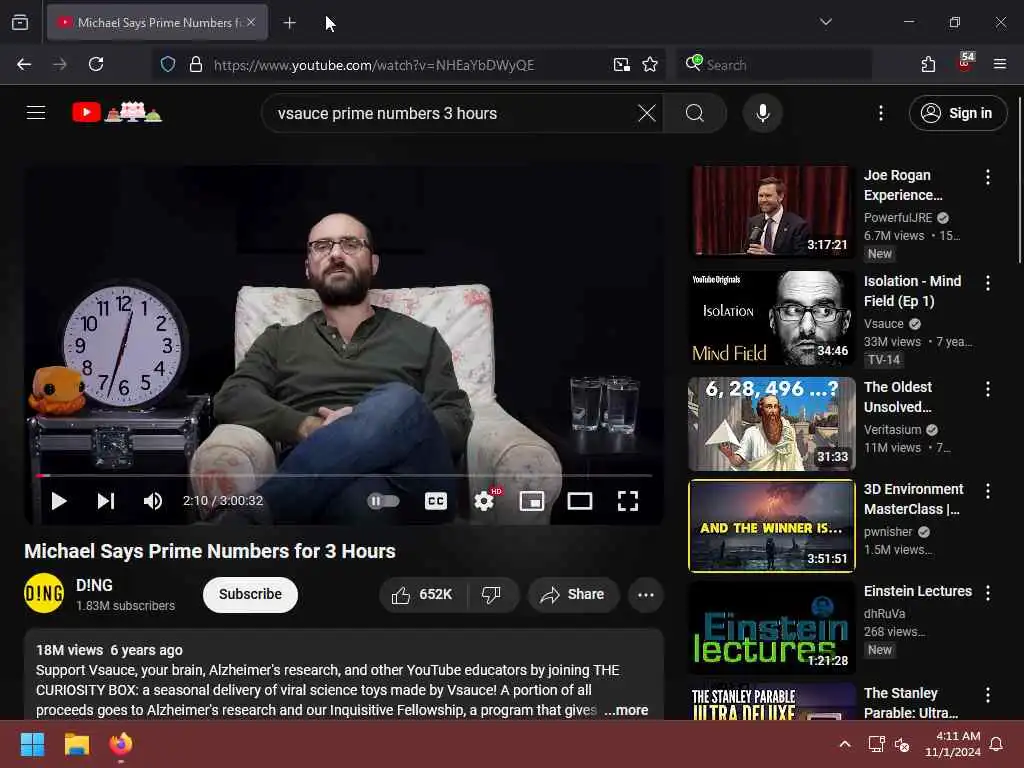
Task: Bookmark this page with star
Action: pyautogui.click(x=650, y=64)
